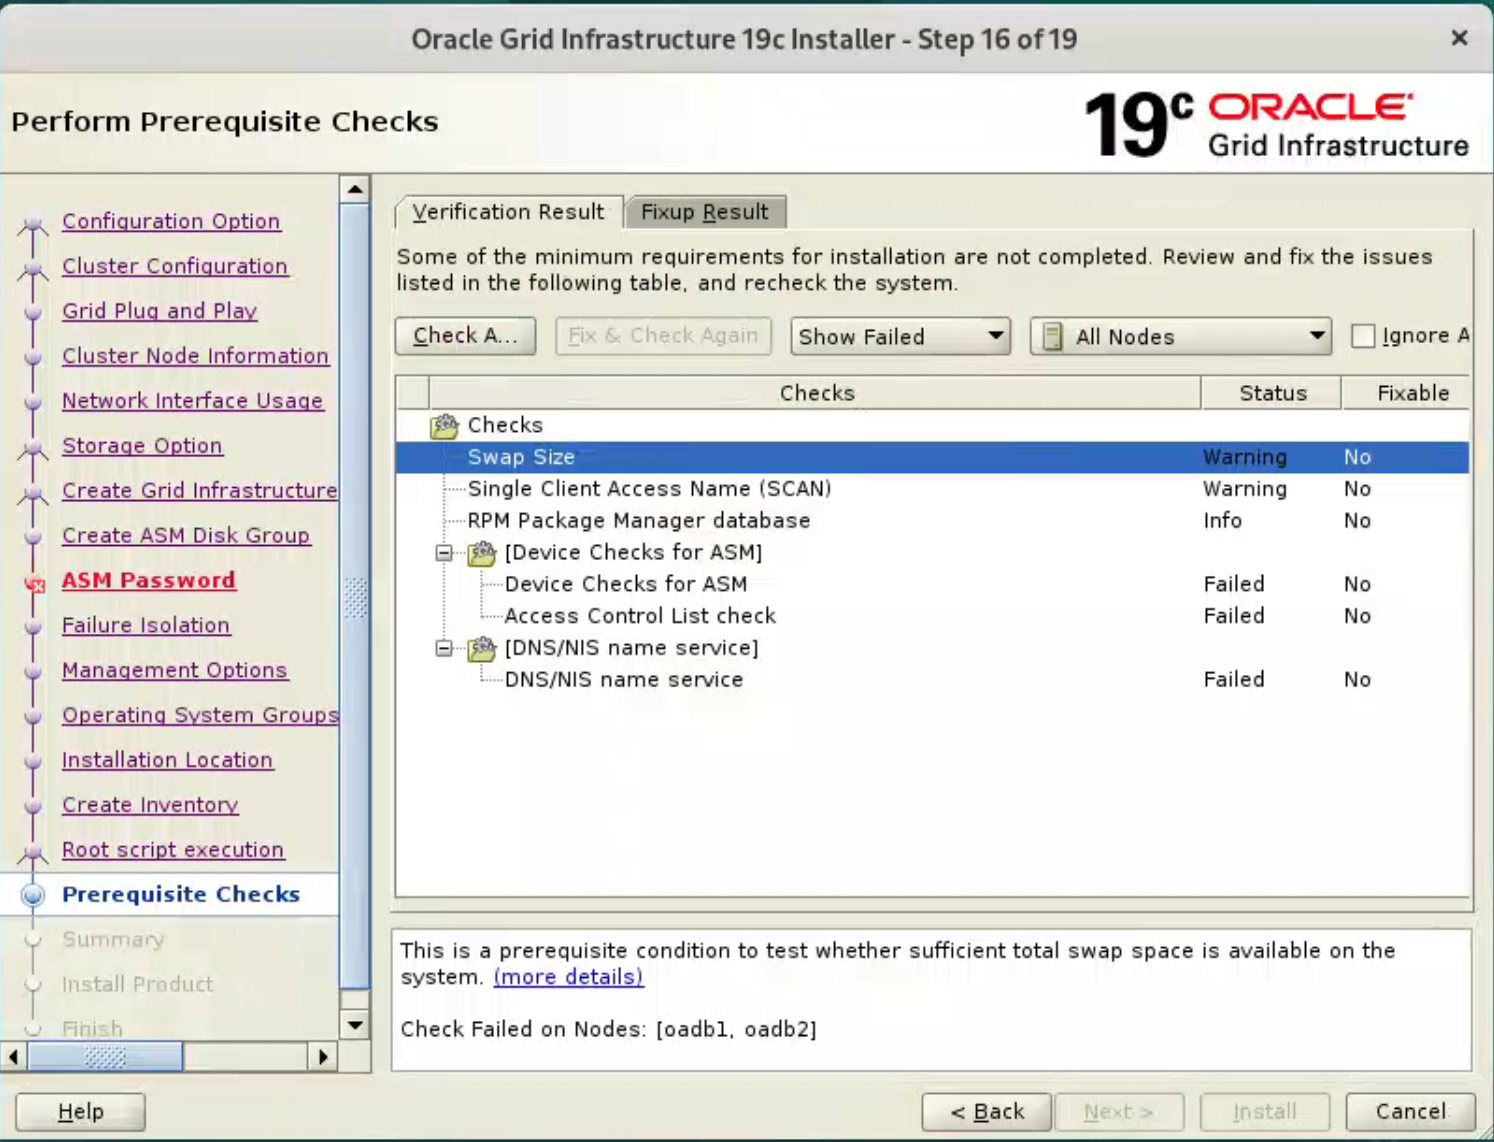Click the sidebar scroll up arrow

pyautogui.click(x=355, y=189)
